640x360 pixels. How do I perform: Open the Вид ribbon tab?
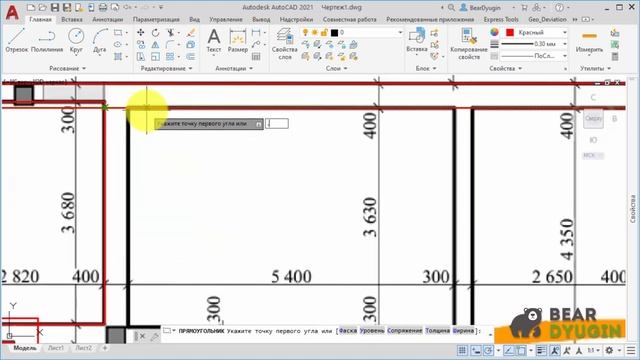point(194,19)
